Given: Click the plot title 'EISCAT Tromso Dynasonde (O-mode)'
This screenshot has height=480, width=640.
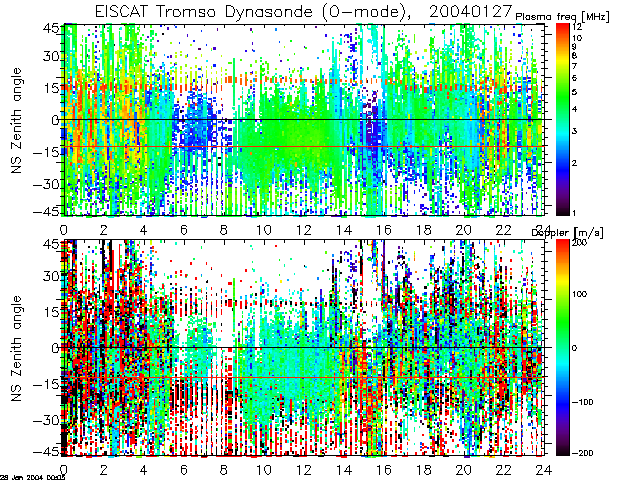Looking at the screenshot, I should coord(251,12).
